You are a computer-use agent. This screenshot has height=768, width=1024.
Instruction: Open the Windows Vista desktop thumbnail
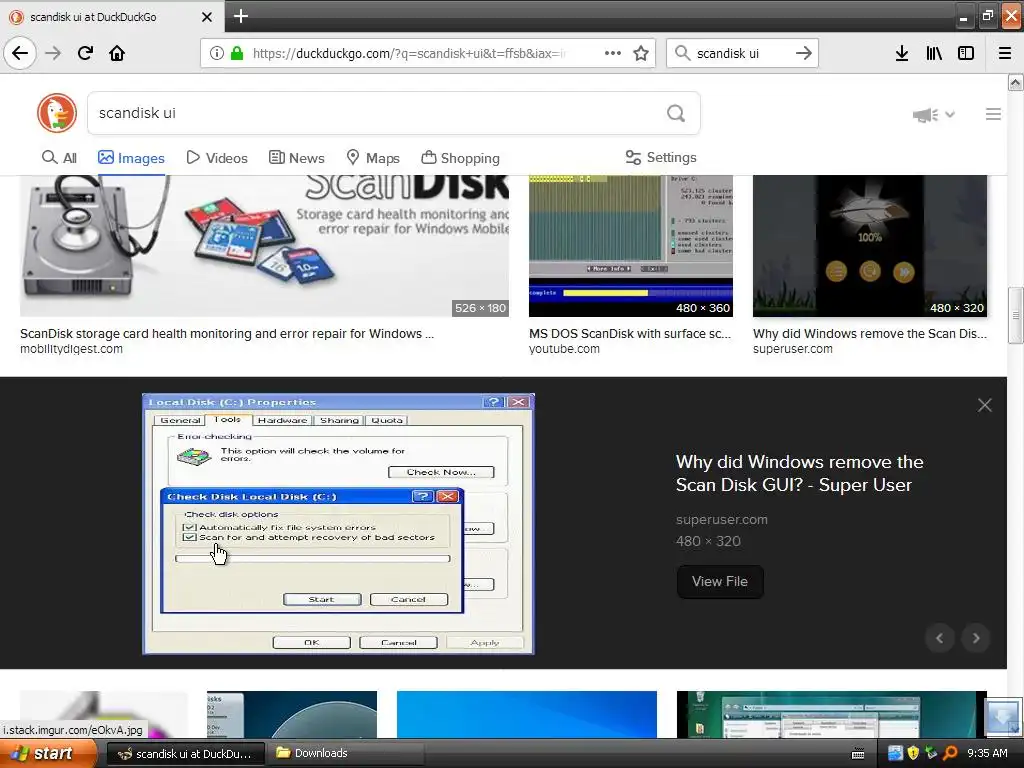(x=831, y=714)
